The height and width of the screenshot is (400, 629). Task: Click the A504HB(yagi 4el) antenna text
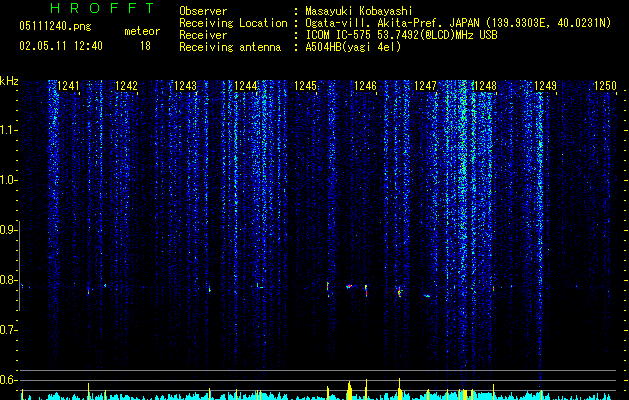coord(353,47)
